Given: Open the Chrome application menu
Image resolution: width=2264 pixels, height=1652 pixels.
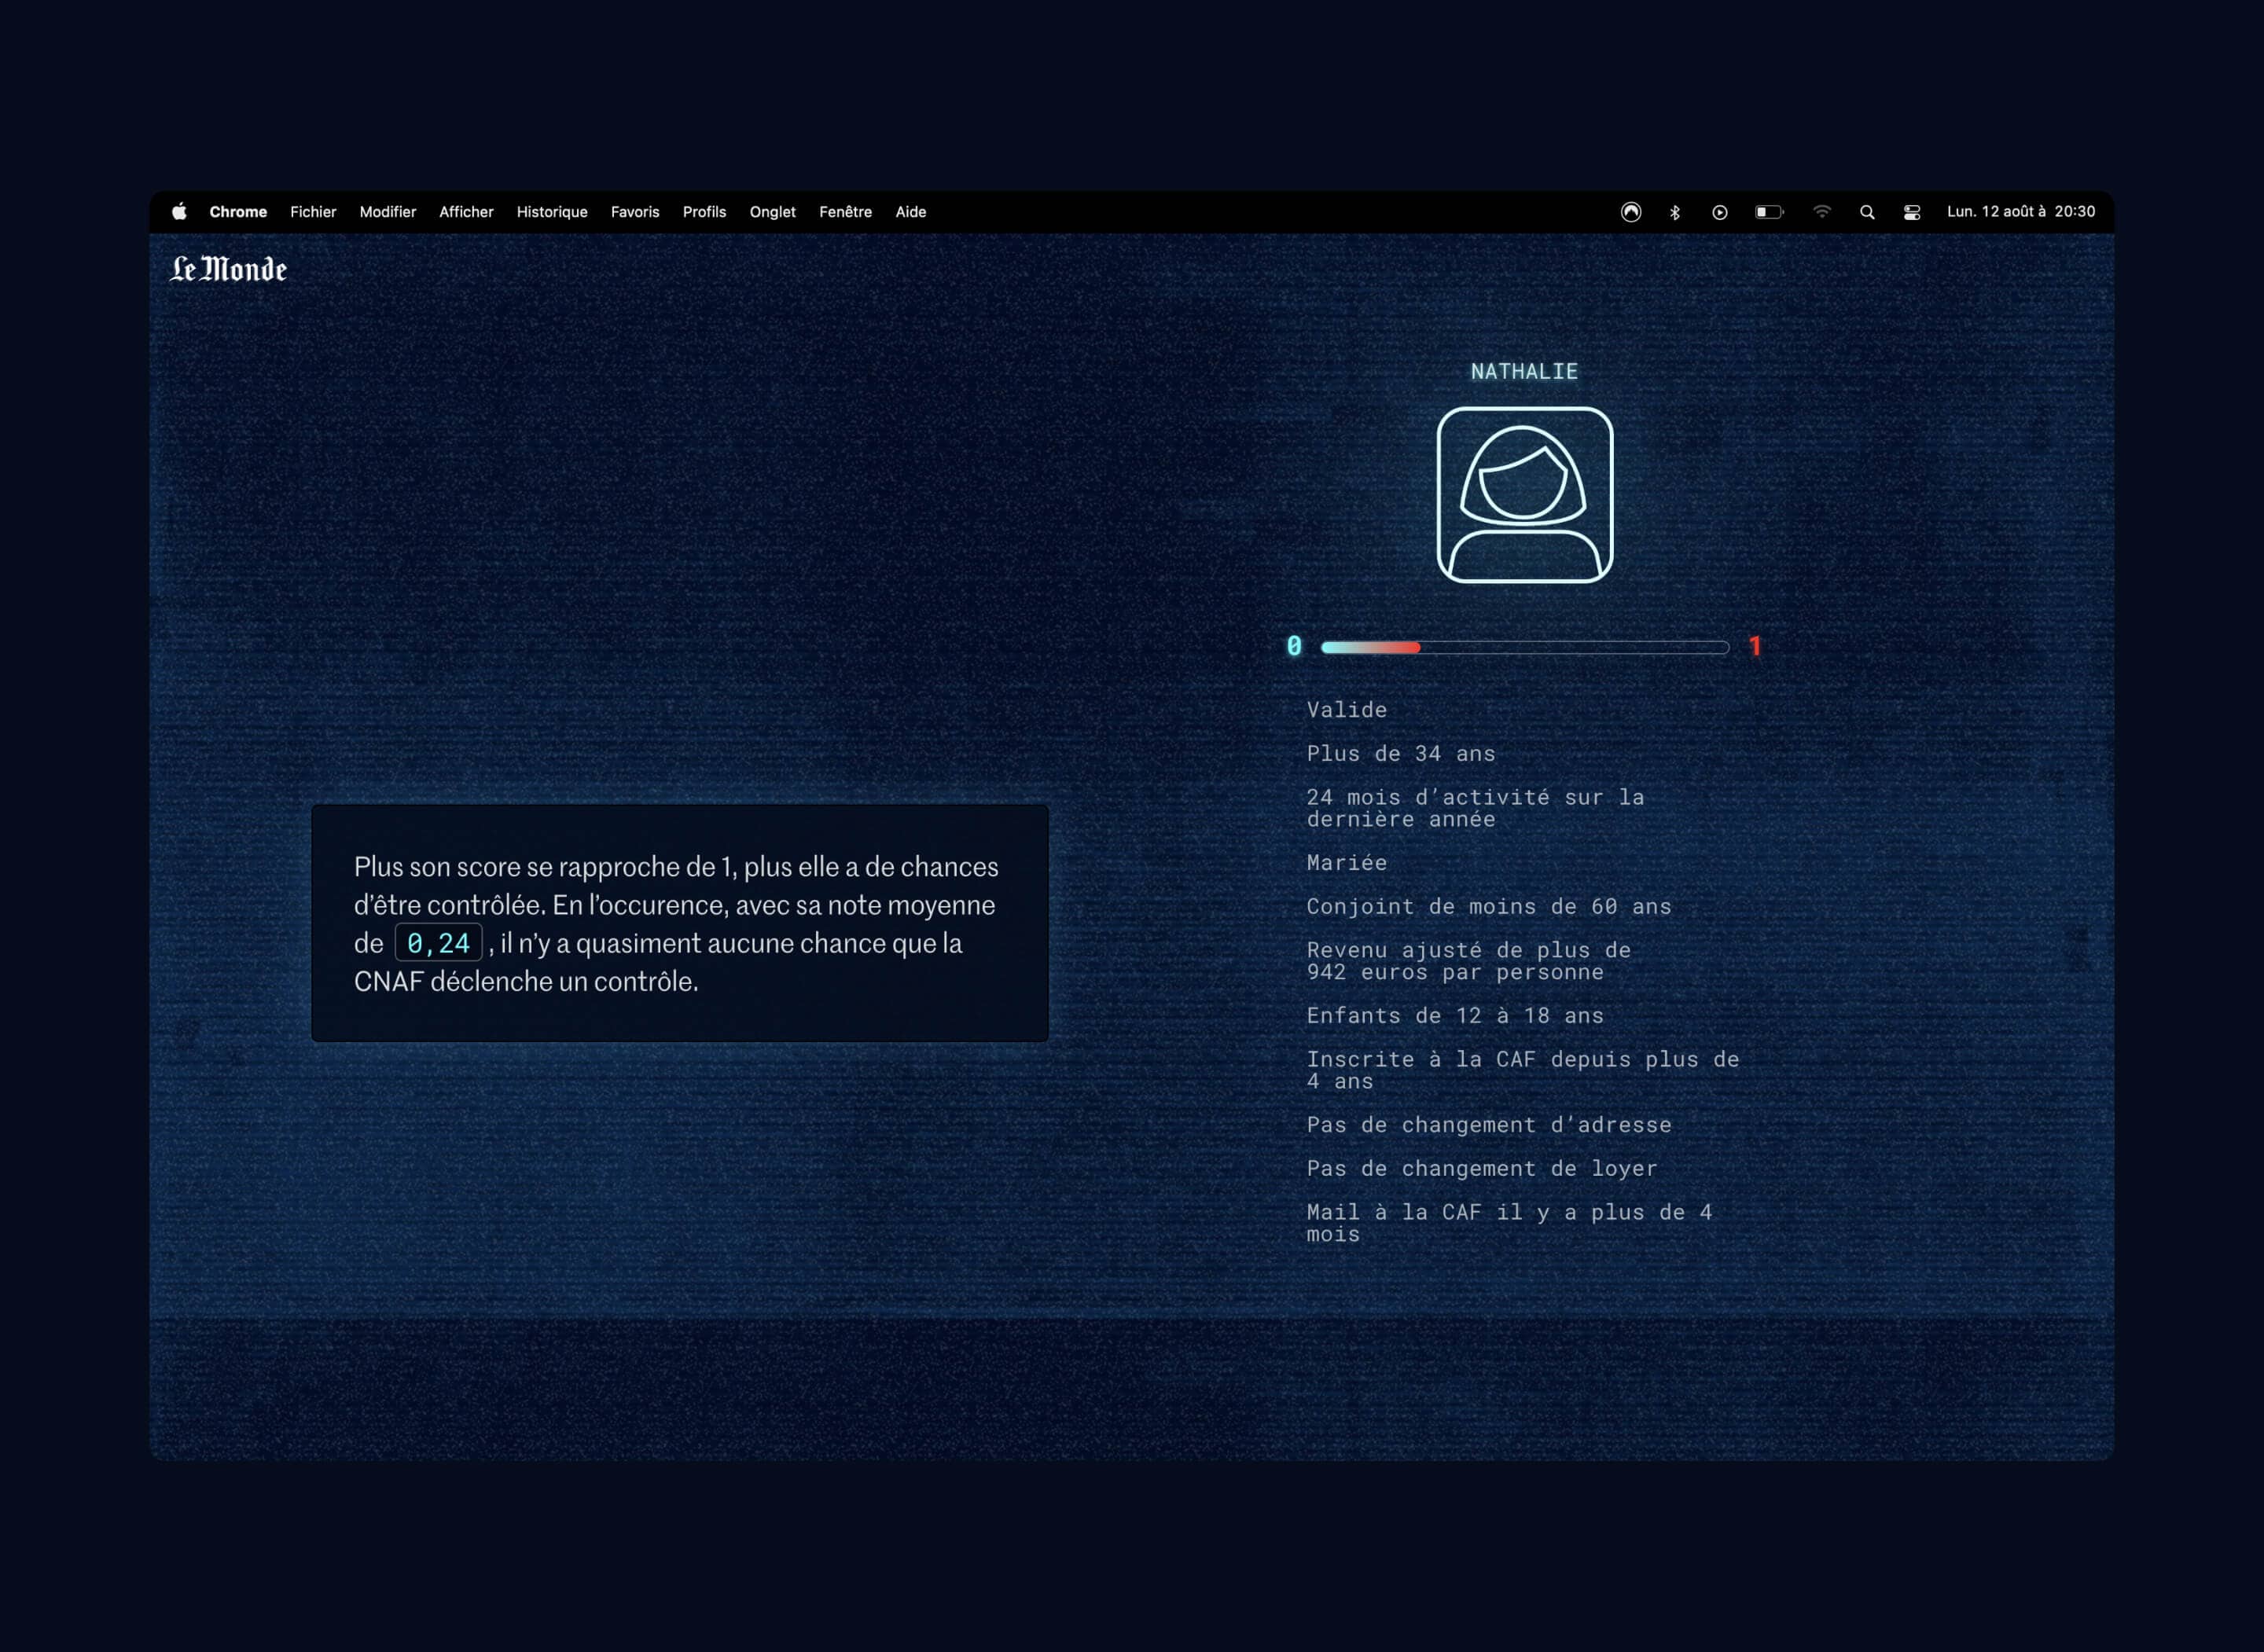Looking at the screenshot, I should coord(238,212).
